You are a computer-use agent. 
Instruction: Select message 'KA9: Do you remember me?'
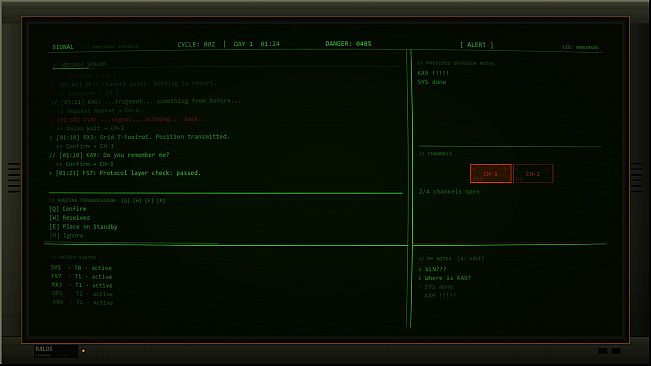pos(109,155)
